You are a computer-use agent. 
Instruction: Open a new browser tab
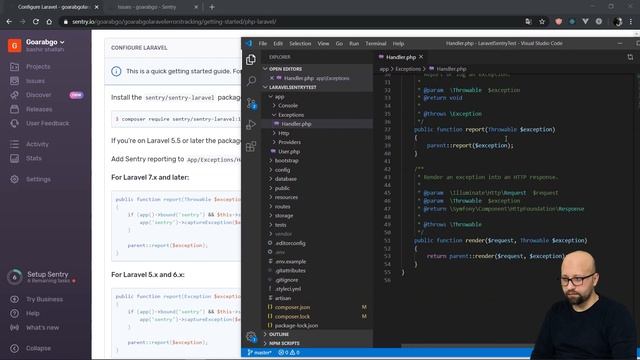tap(212, 7)
